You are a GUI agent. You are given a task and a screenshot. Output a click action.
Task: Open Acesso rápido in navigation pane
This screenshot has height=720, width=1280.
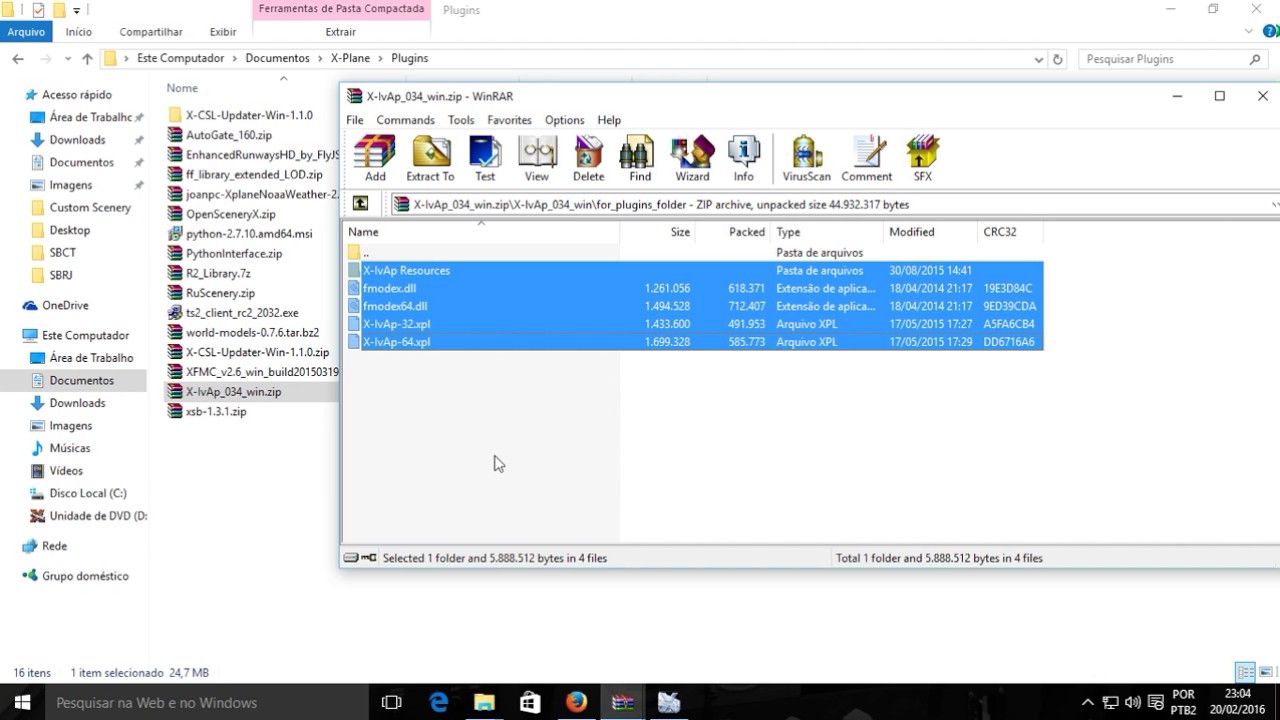(x=77, y=95)
